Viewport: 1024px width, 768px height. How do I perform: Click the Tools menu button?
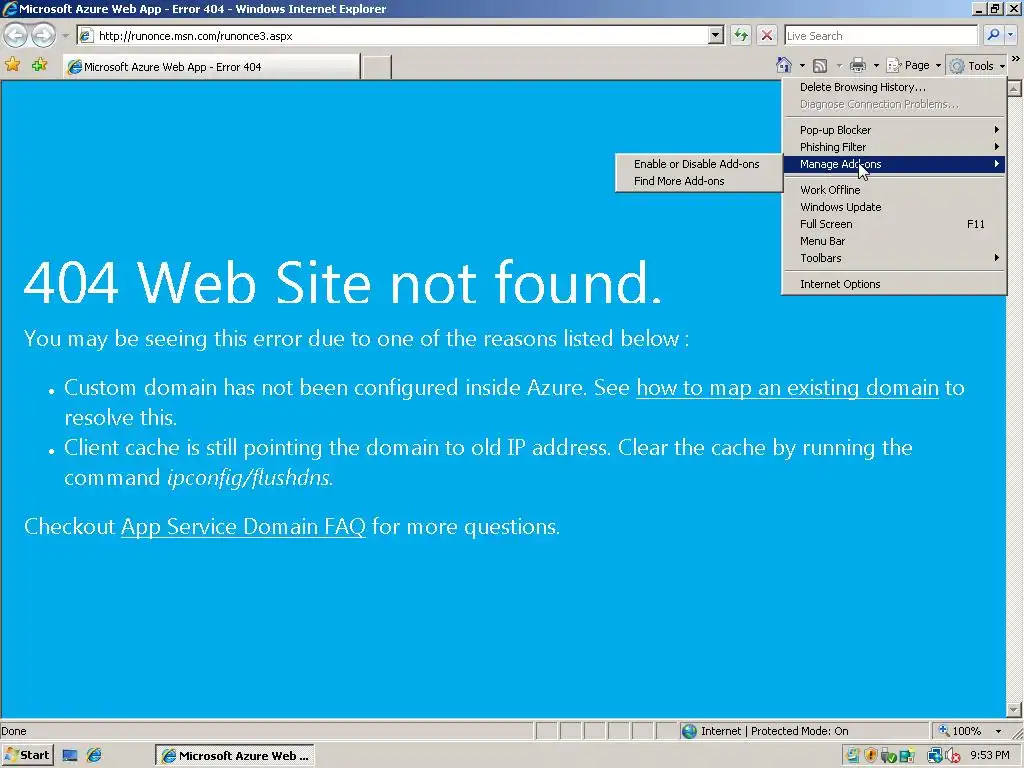(x=977, y=65)
